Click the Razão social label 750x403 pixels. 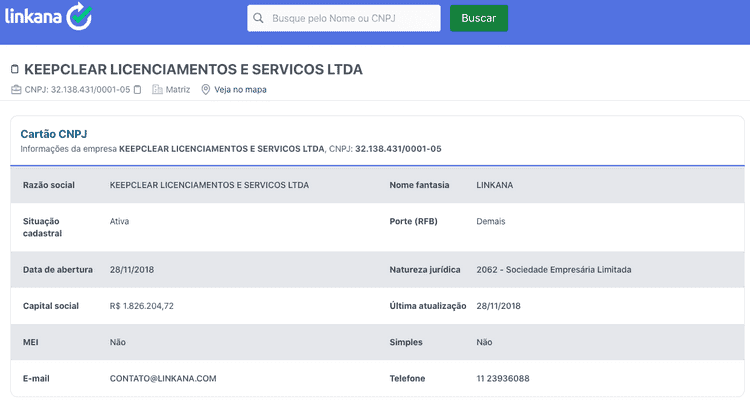[x=49, y=185]
